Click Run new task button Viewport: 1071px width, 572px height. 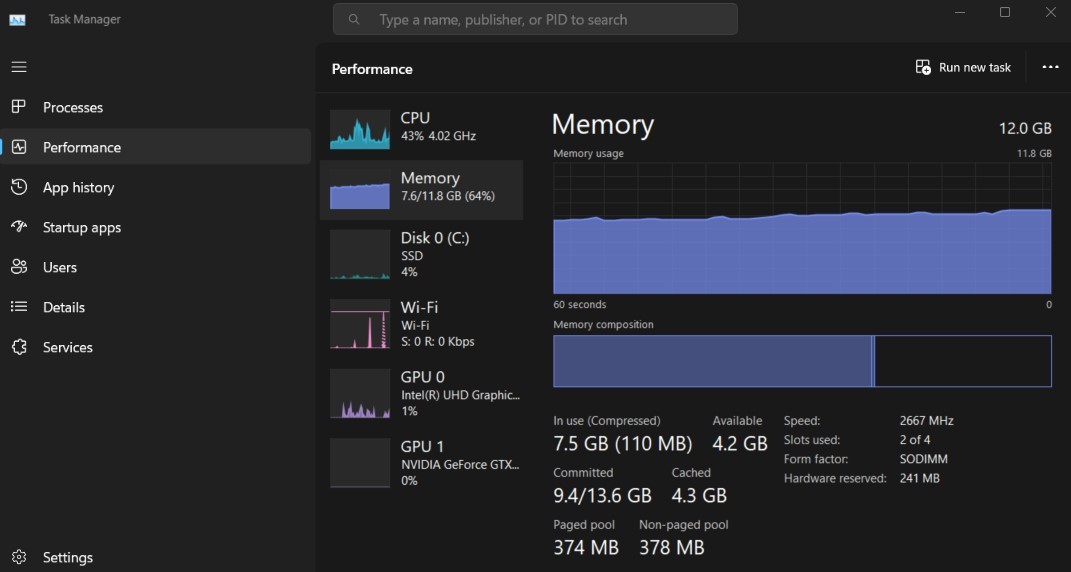tap(963, 67)
